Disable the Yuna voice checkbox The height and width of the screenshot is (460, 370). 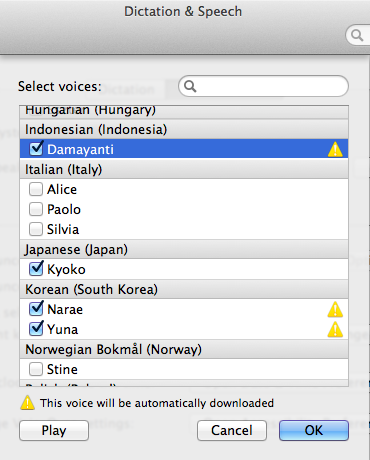click(x=36, y=329)
